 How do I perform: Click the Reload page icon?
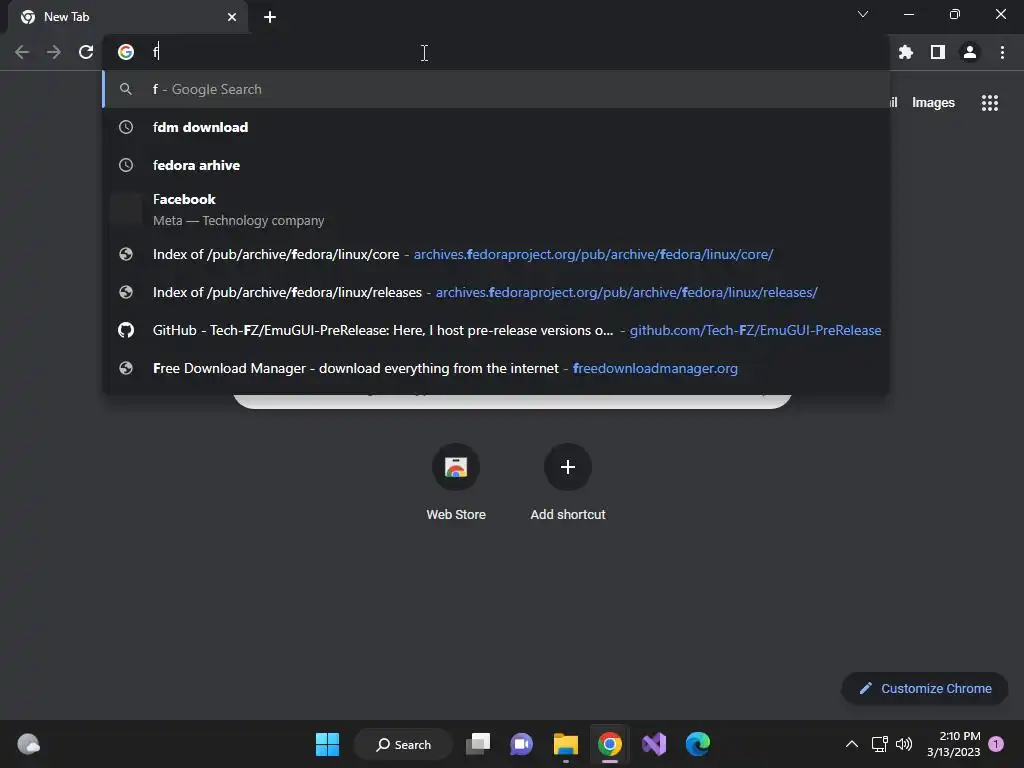pos(86,52)
